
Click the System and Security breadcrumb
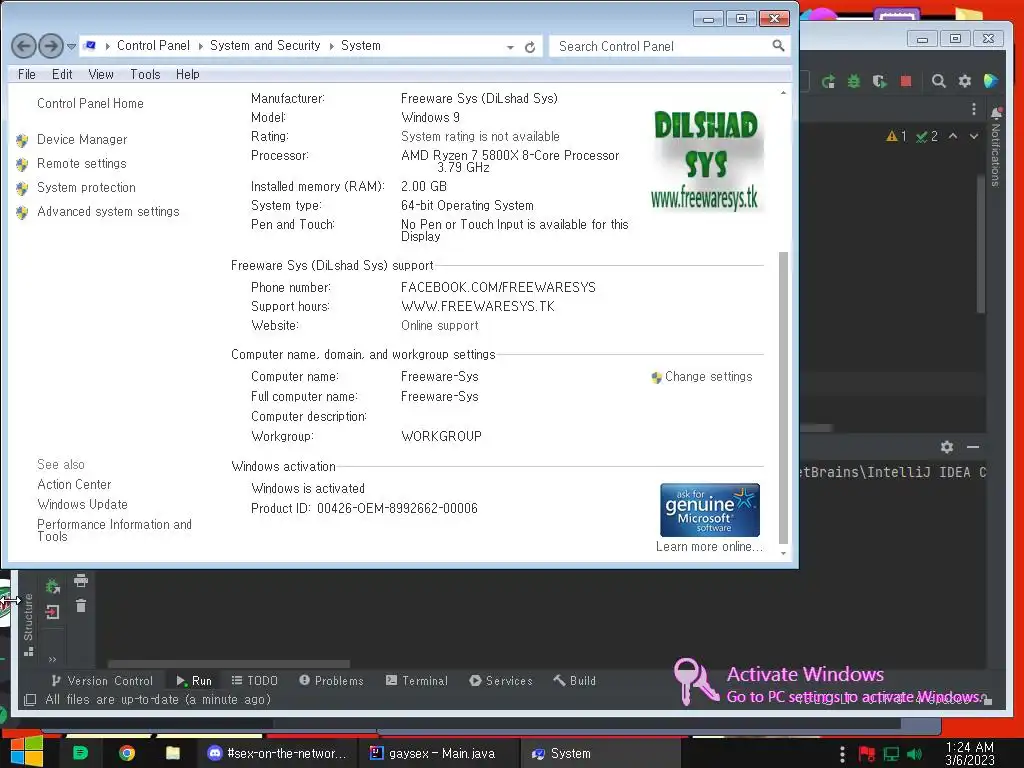(265, 46)
